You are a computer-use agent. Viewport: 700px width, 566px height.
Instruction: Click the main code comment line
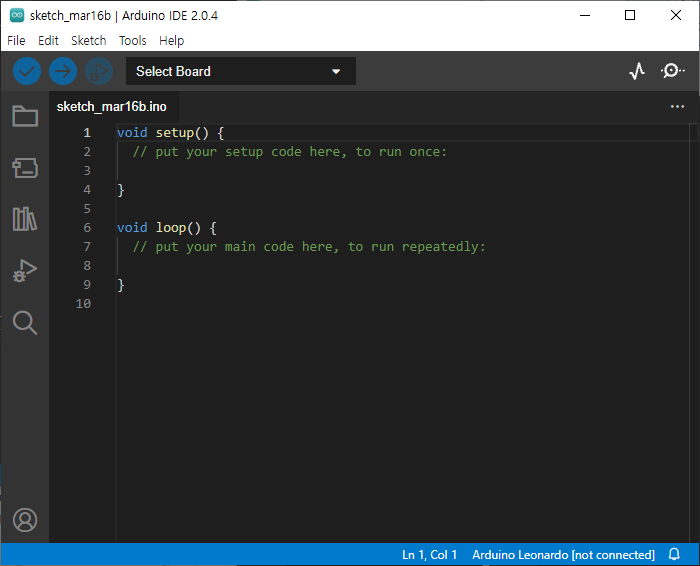point(309,247)
